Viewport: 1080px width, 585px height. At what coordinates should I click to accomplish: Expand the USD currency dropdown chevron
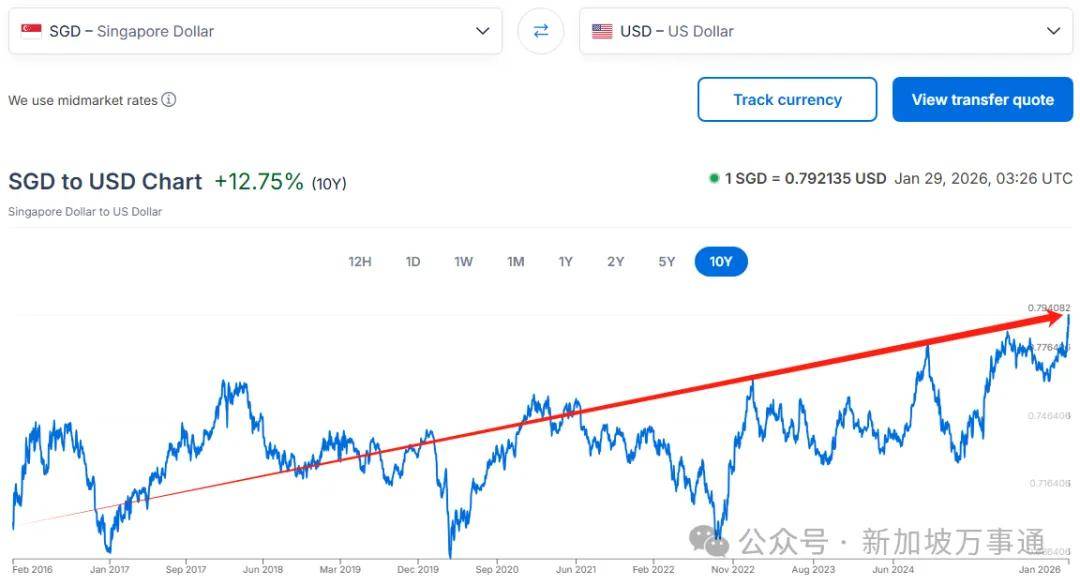coord(1053,31)
